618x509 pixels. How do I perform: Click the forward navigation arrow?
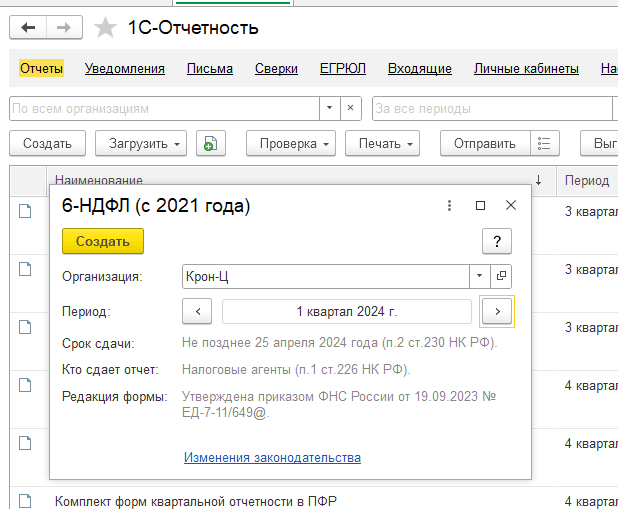pyautogui.click(x=64, y=27)
